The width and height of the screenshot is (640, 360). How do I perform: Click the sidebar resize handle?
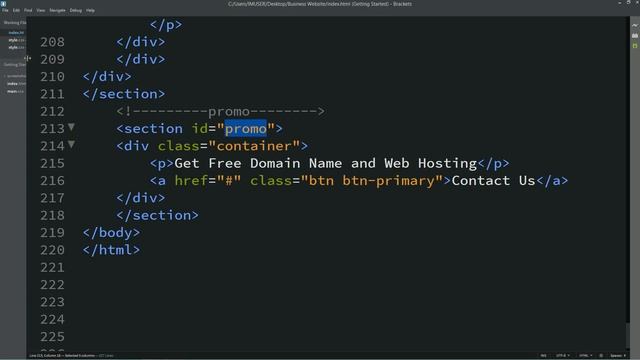27,58
